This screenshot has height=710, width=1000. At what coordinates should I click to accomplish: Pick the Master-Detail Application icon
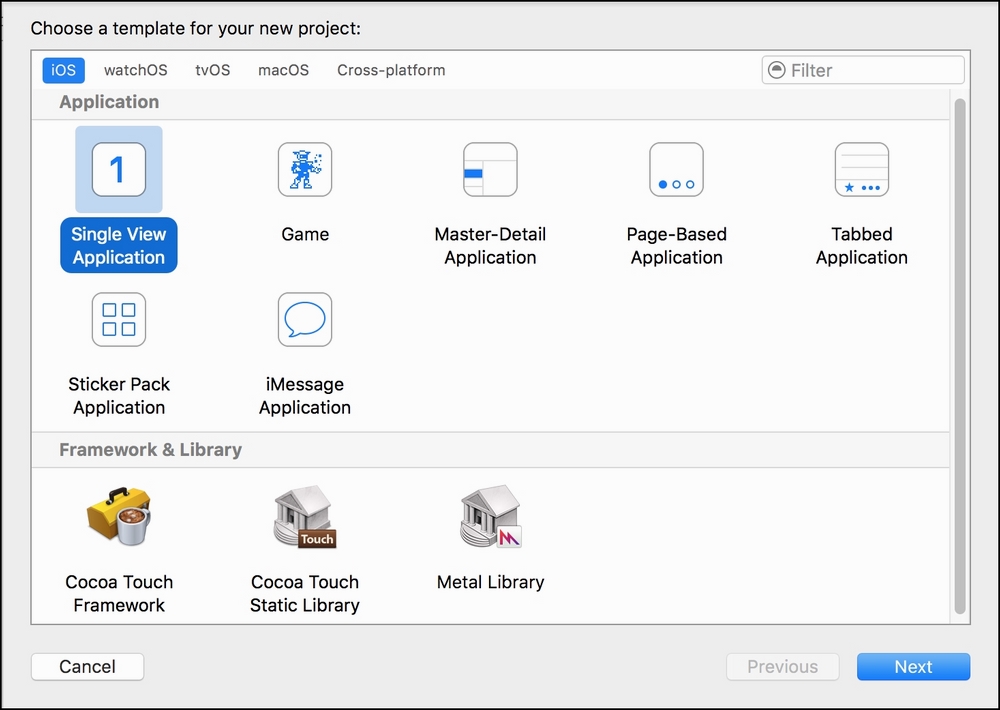pyautogui.click(x=490, y=169)
